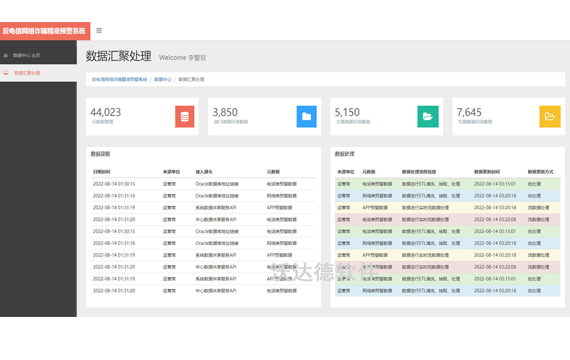The width and height of the screenshot is (570, 360).
Task: Toggle the sidebar with the hamburger menu icon
Action: pyautogui.click(x=99, y=31)
